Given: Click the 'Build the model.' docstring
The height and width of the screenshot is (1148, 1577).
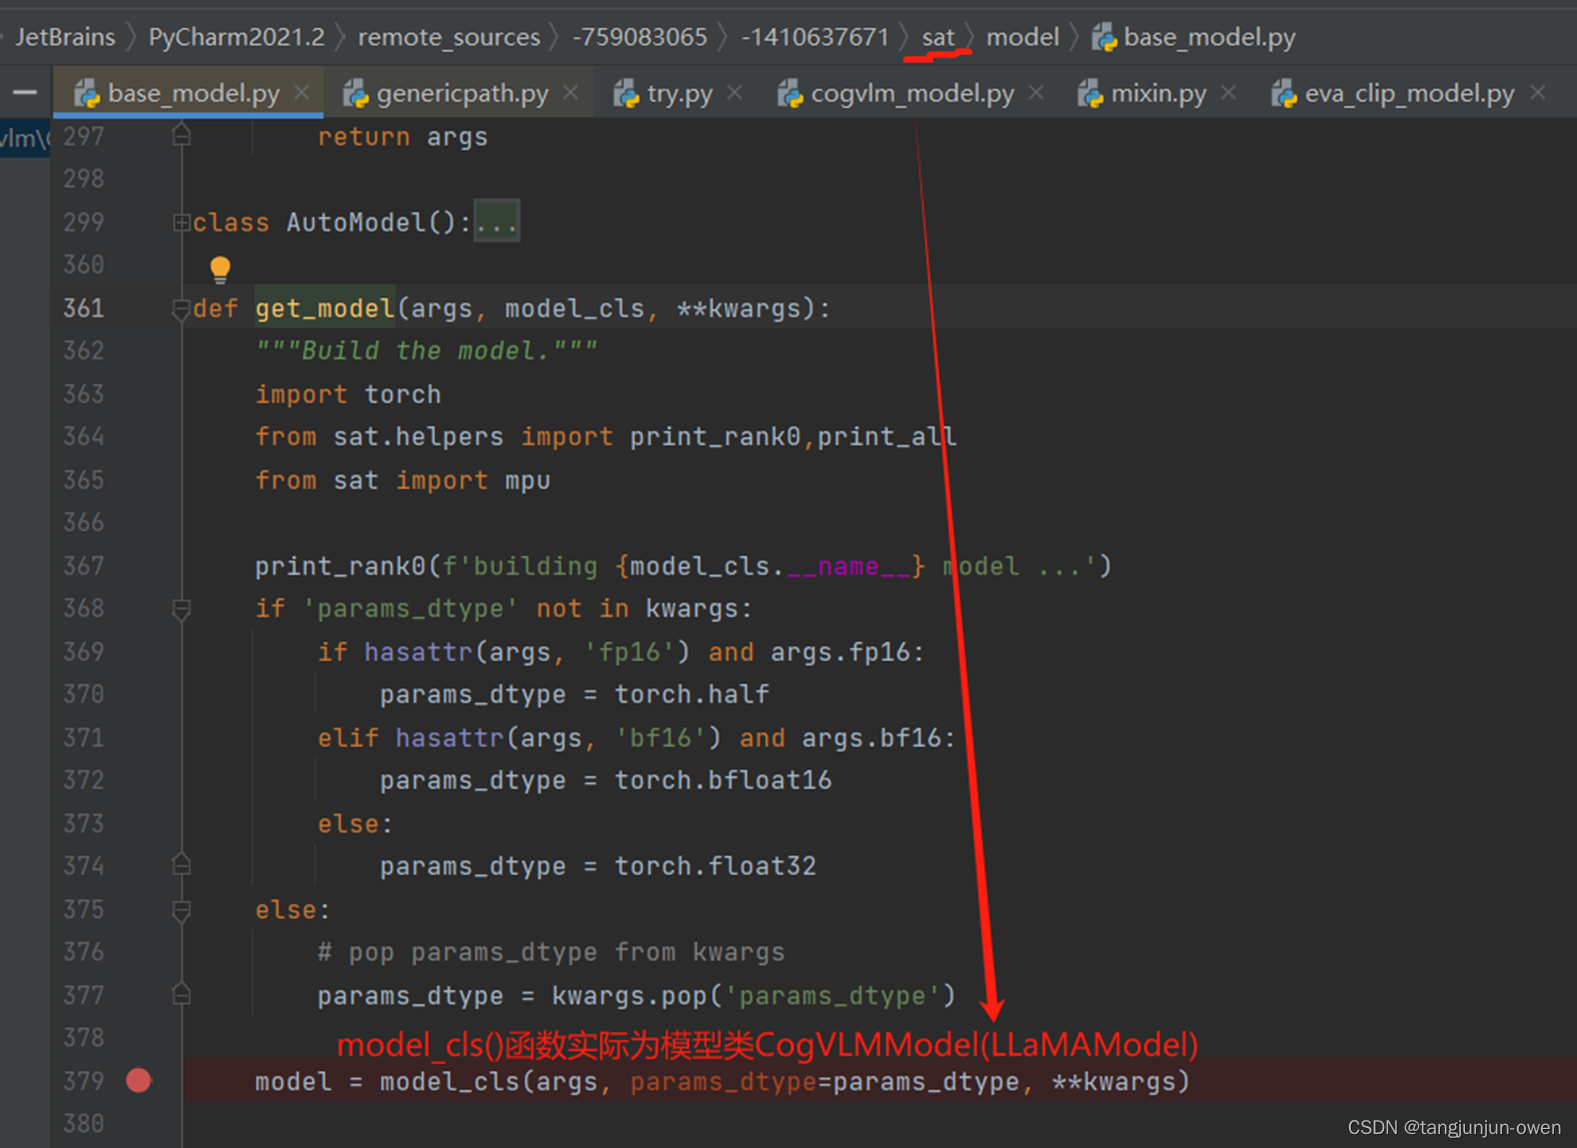Looking at the screenshot, I should click(x=426, y=351).
